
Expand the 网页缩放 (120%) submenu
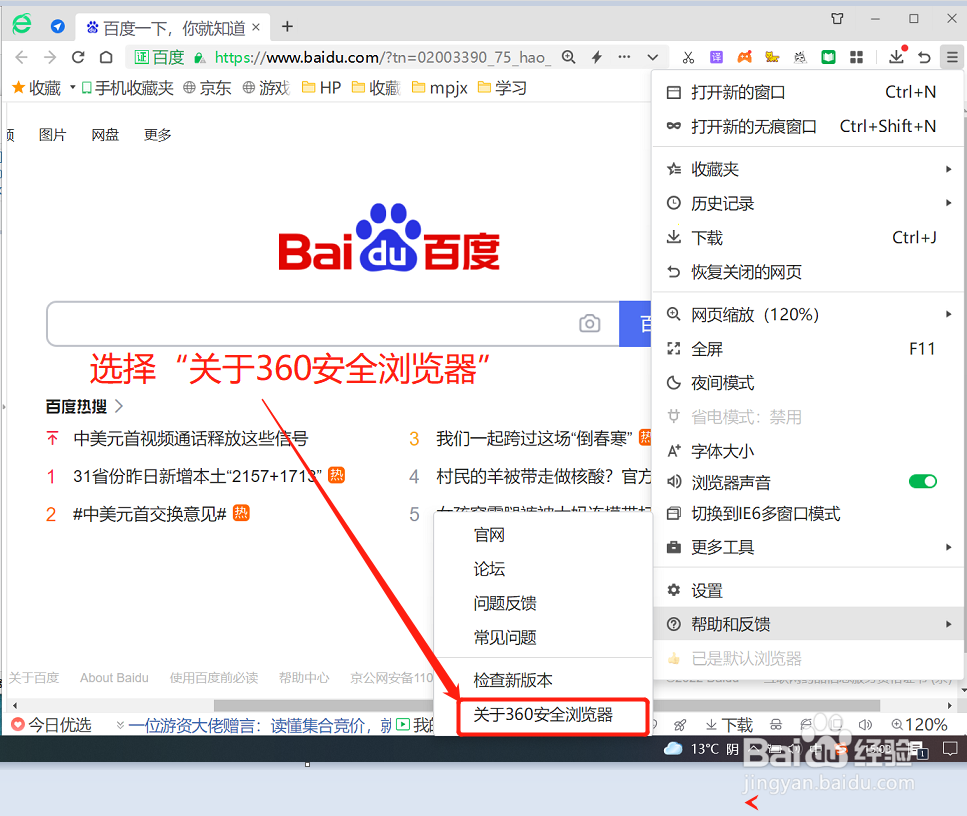tap(808, 315)
